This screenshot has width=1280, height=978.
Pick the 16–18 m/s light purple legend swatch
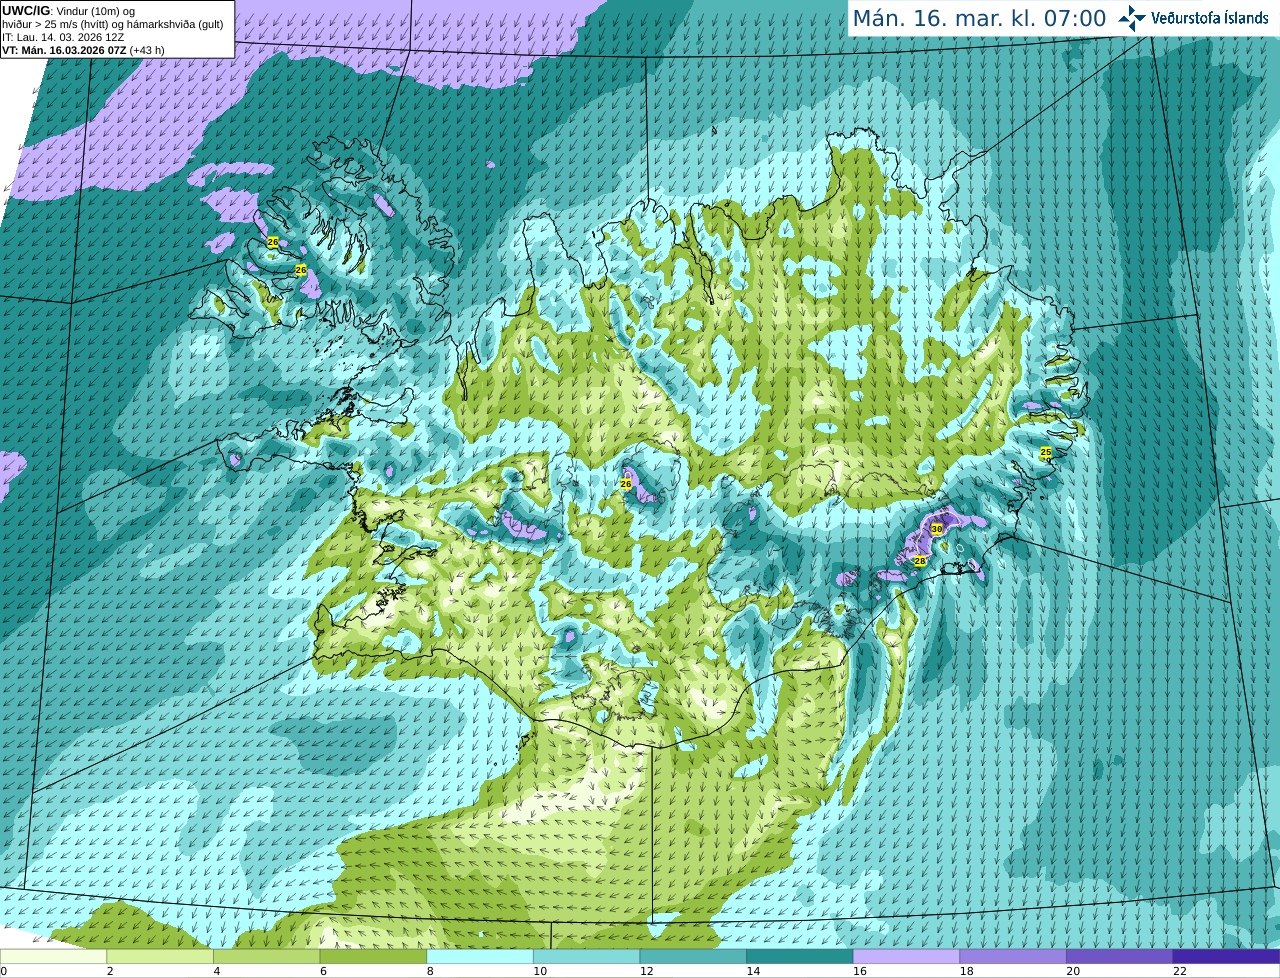[906, 956]
